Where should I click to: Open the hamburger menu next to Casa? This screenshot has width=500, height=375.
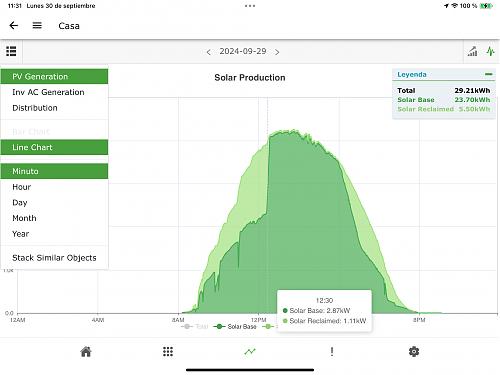37,26
